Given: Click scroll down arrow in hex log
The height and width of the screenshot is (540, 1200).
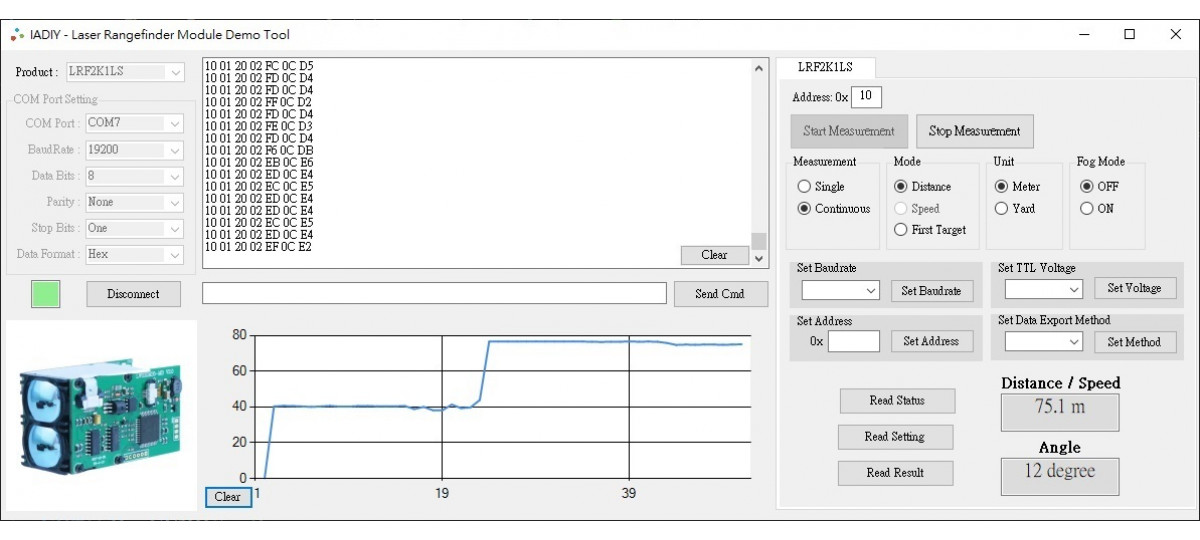Looking at the screenshot, I should (x=759, y=259).
